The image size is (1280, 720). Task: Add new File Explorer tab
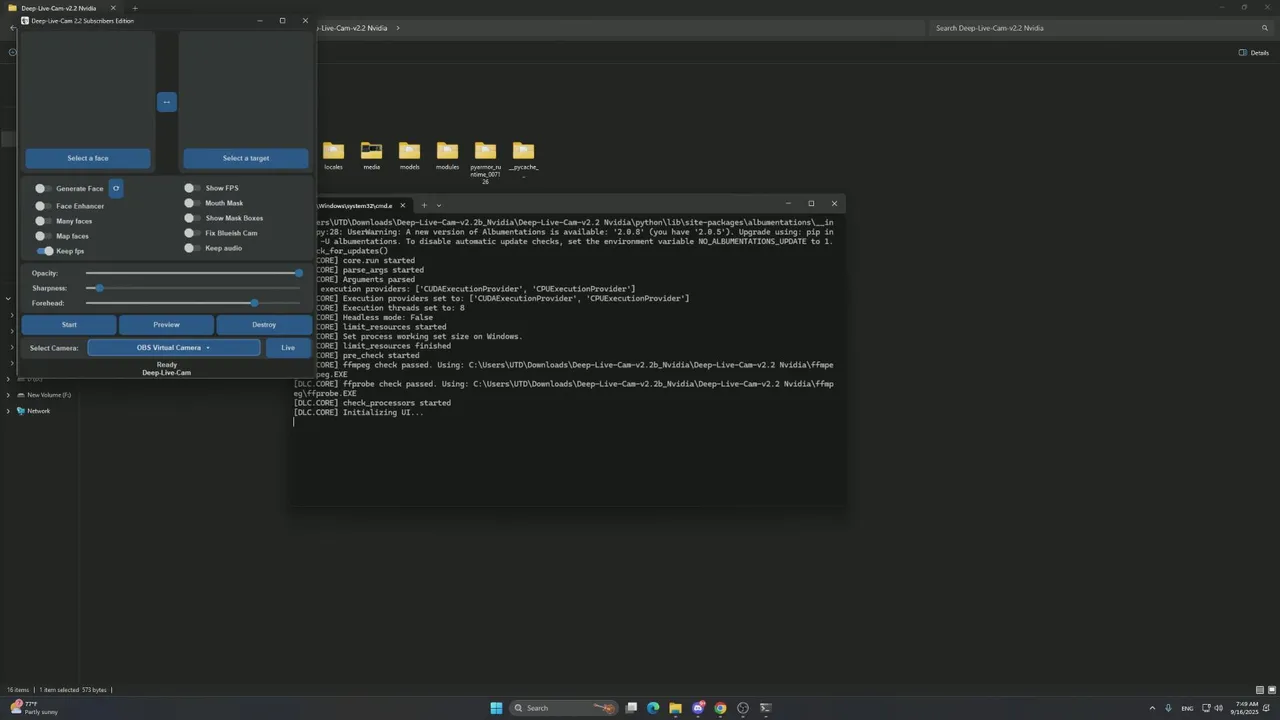135,8
